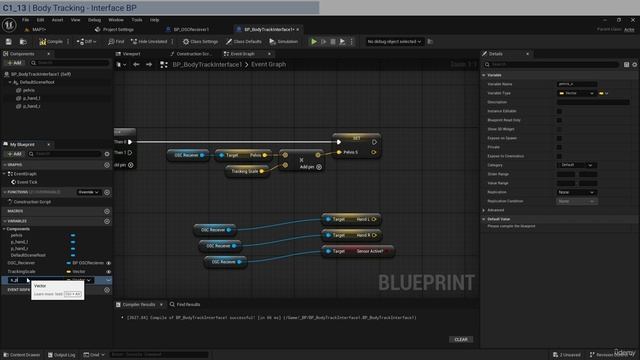Click Add in the Components panel
This screenshot has width=640, height=360.
[14, 63]
